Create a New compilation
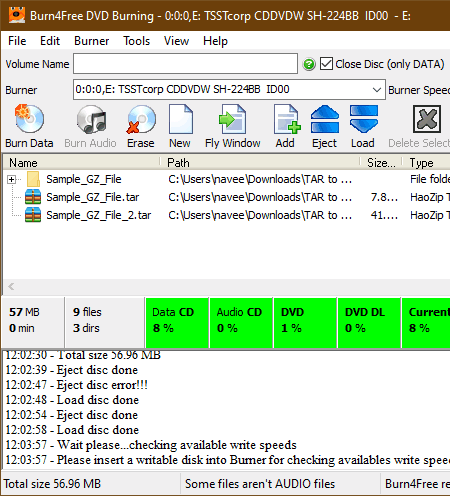This screenshot has height=496, width=450. pos(181,119)
